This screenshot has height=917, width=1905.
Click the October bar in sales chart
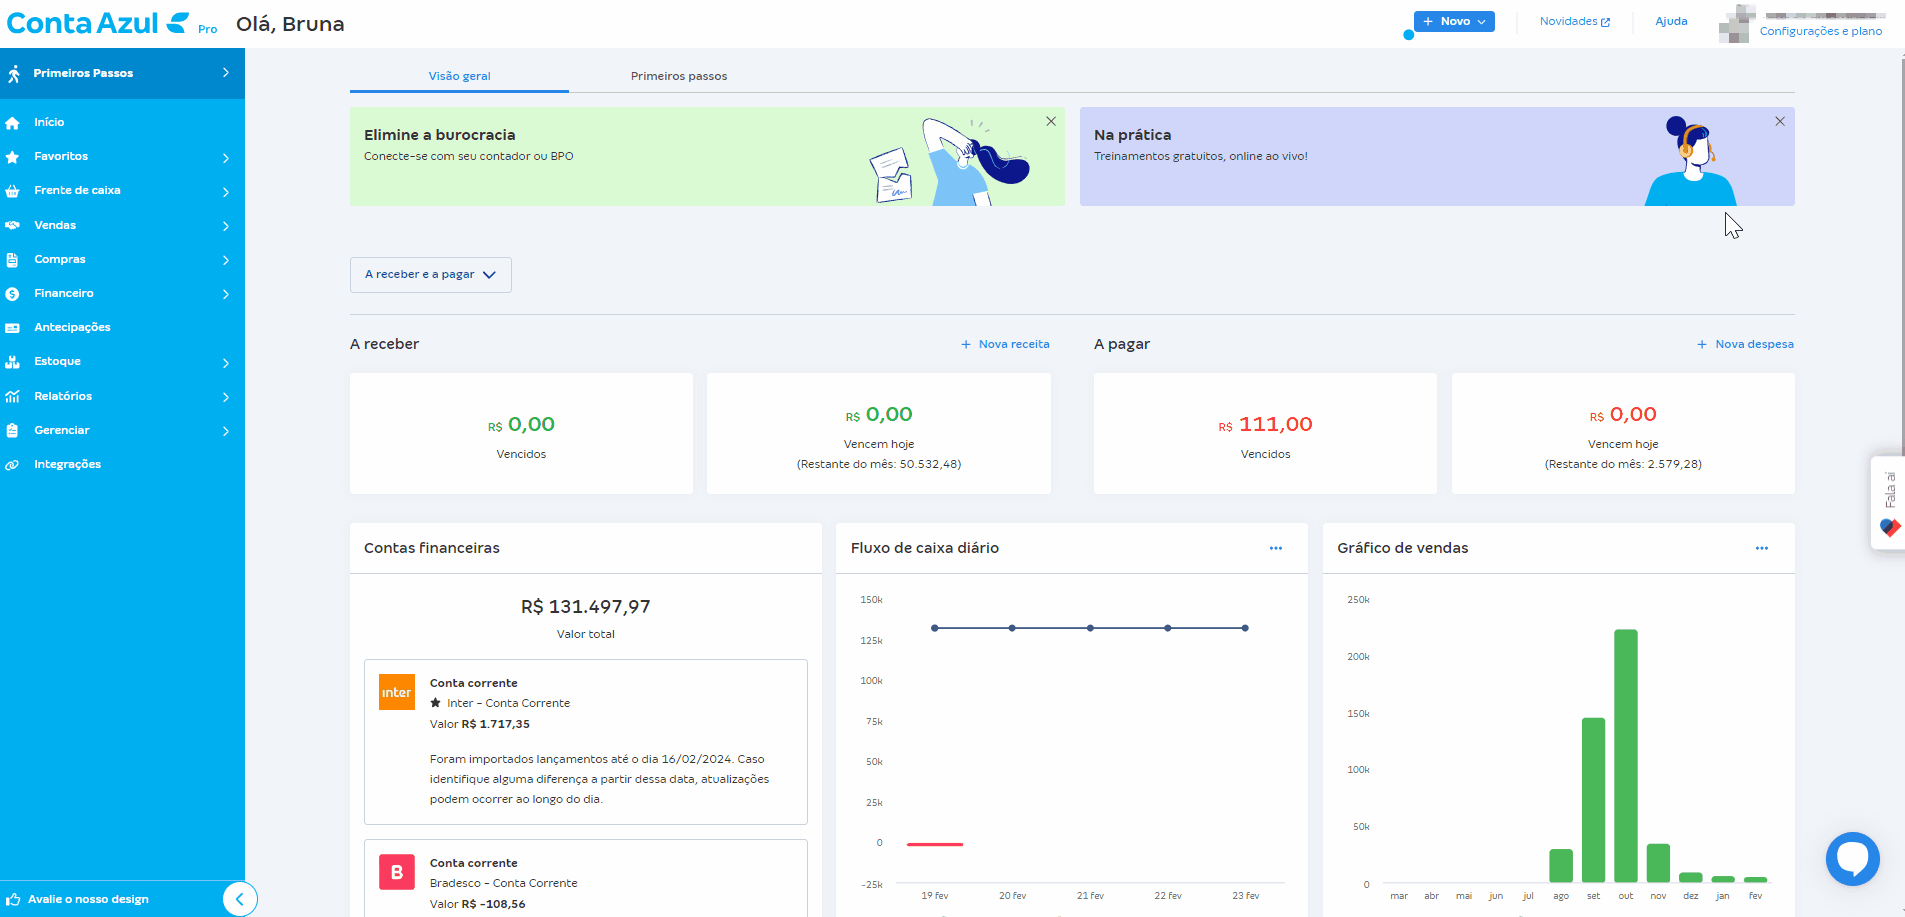pyautogui.click(x=1625, y=755)
